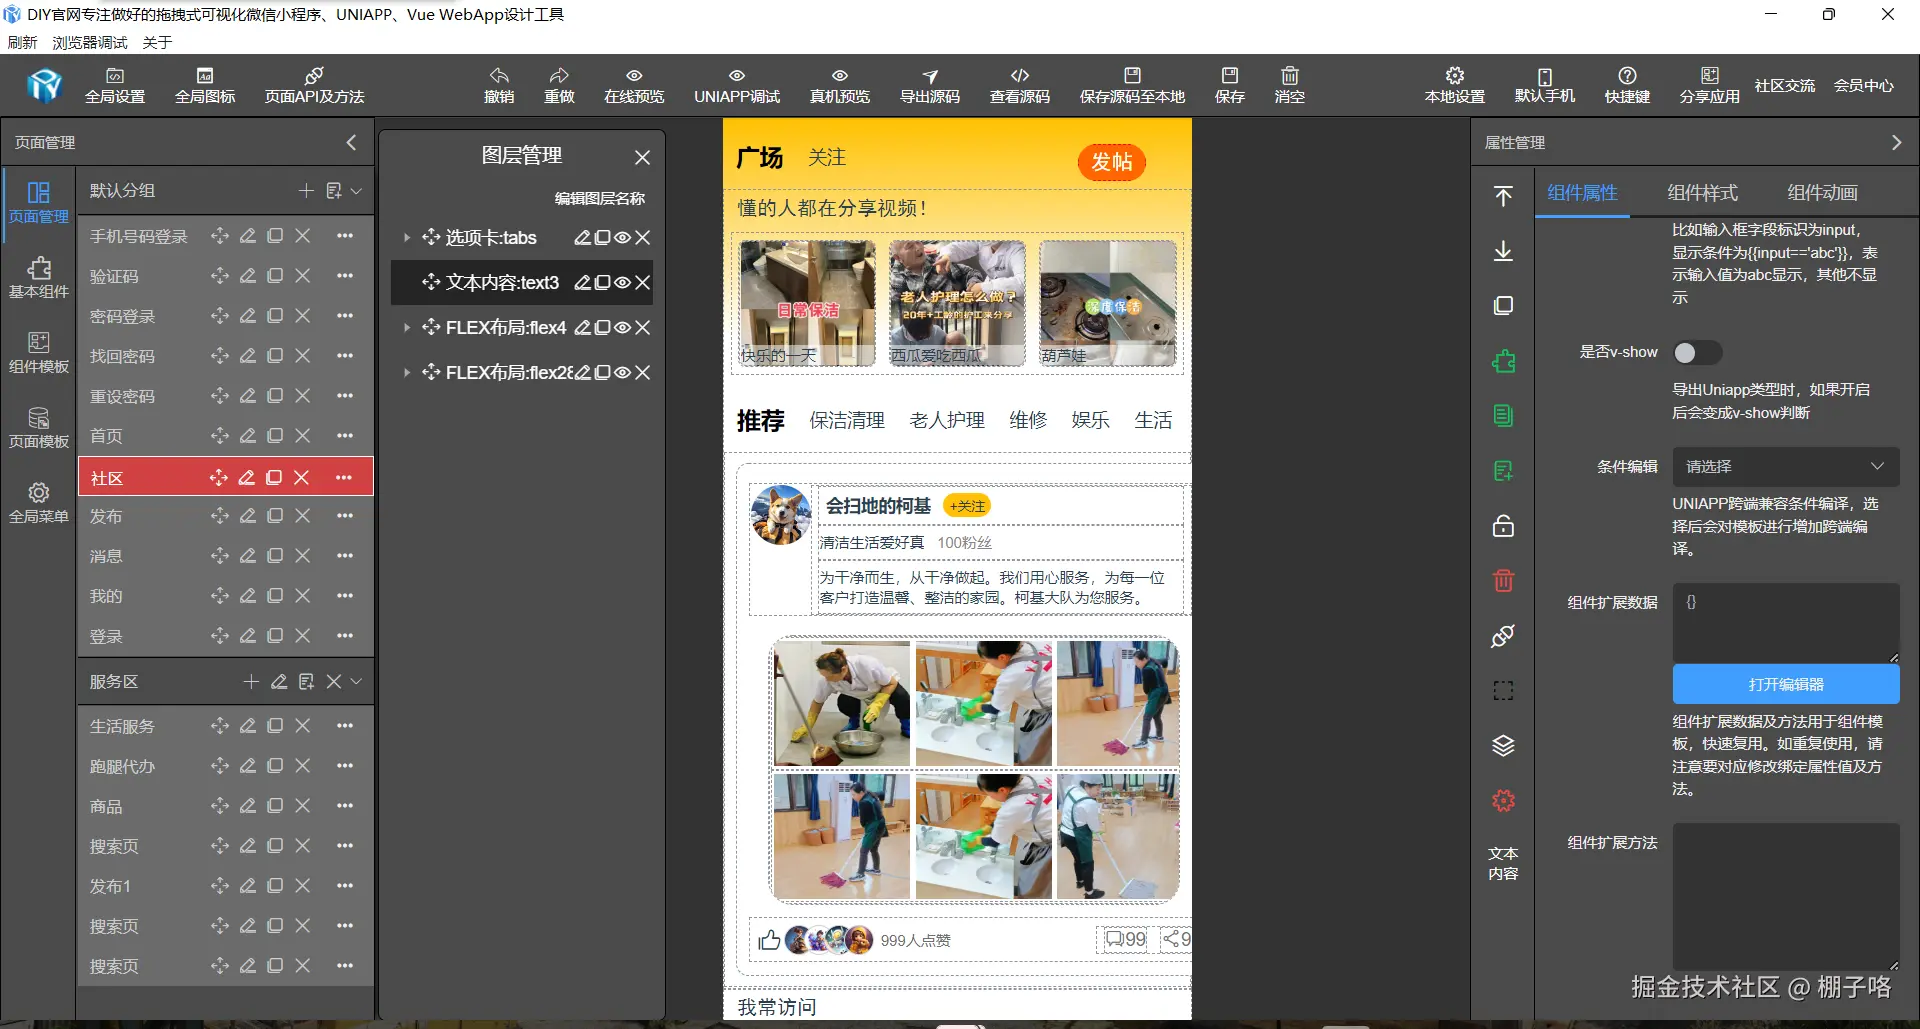This screenshot has width=1920, height=1029.
Task: Collapse the 页面管理 panel with its arrow
Action: (x=351, y=143)
